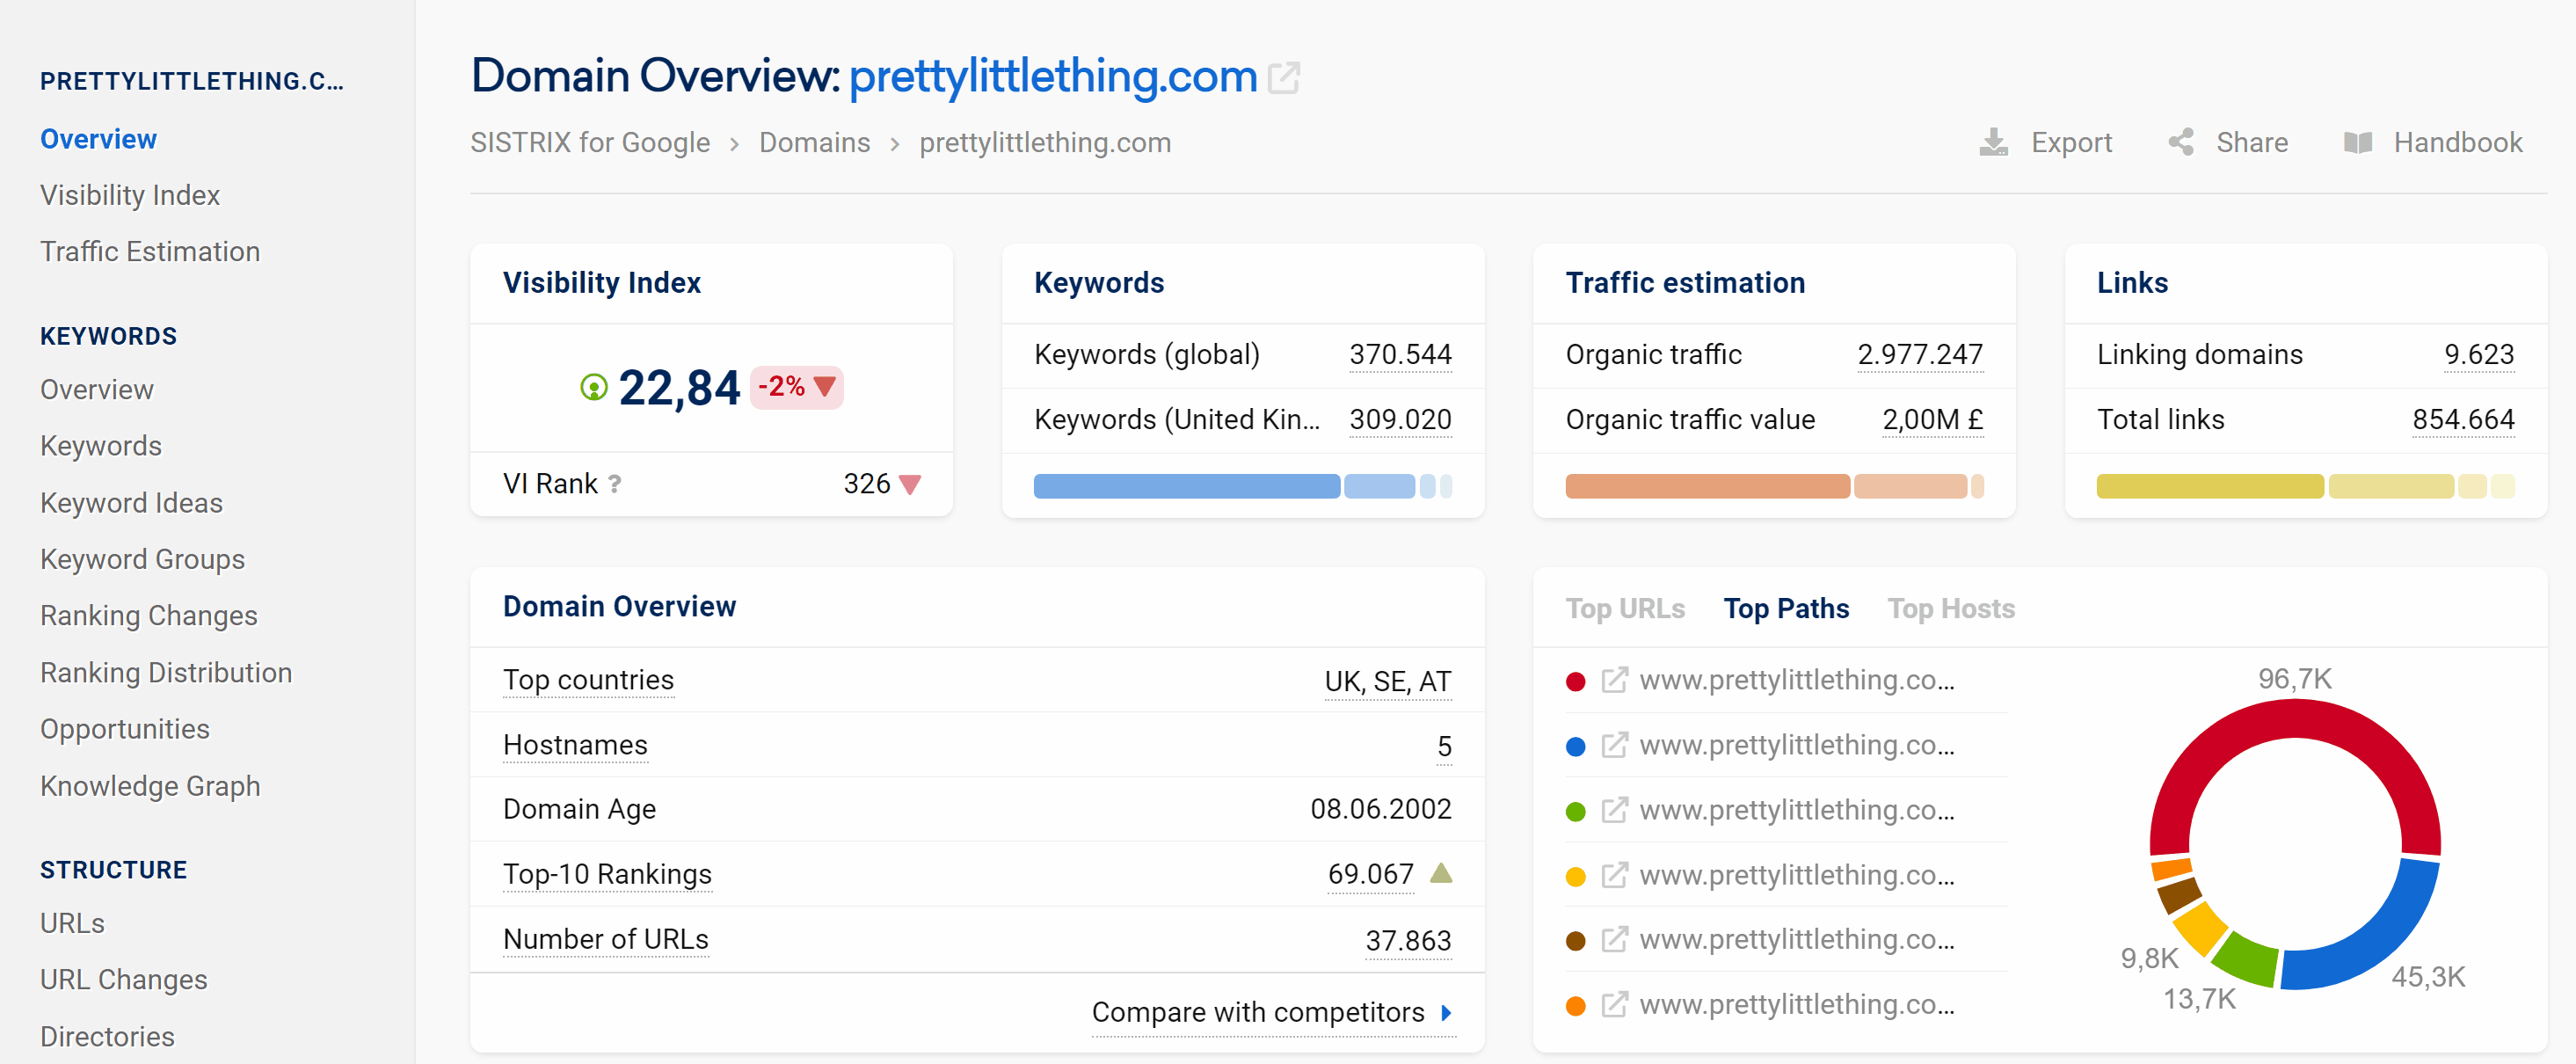The image size is (2576, 1064).
Task: Open Keyword Ideas in the sidebar
Action: point(131,503)
